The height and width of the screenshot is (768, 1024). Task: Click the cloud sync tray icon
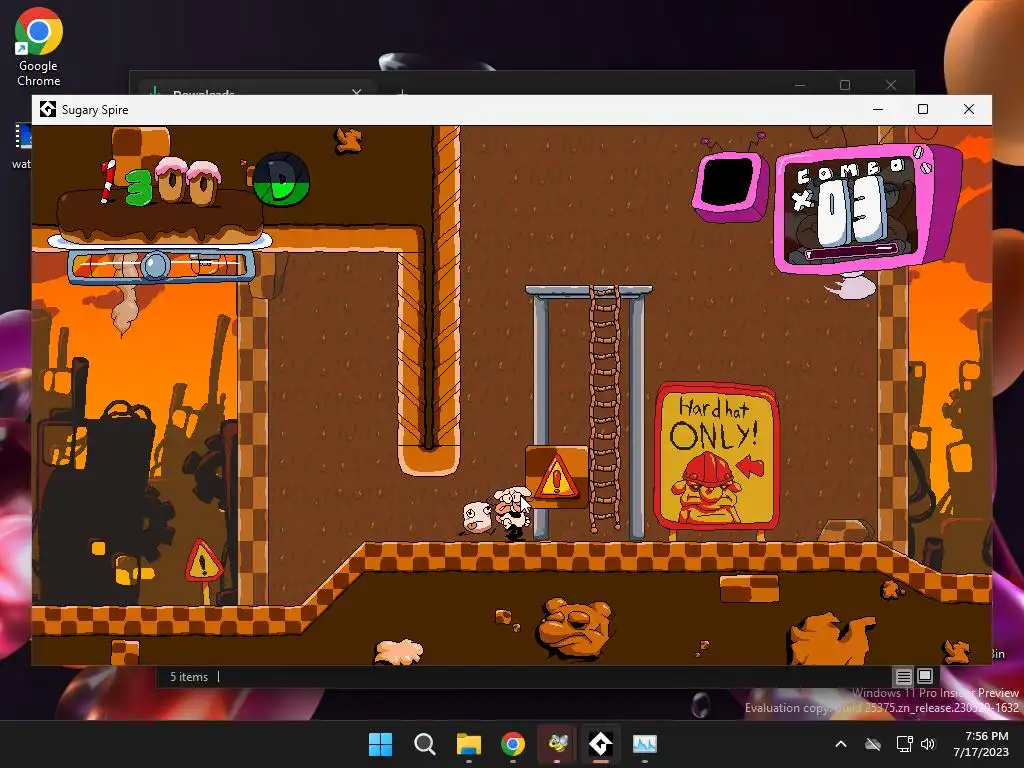873,744
